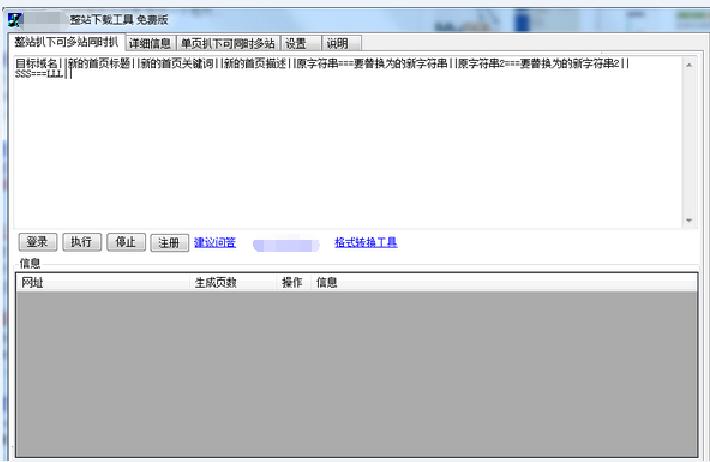Click the 网址 column header
The width and height of the screenshot is (710, 462).
pyautogui.click(x=100, y=283)
